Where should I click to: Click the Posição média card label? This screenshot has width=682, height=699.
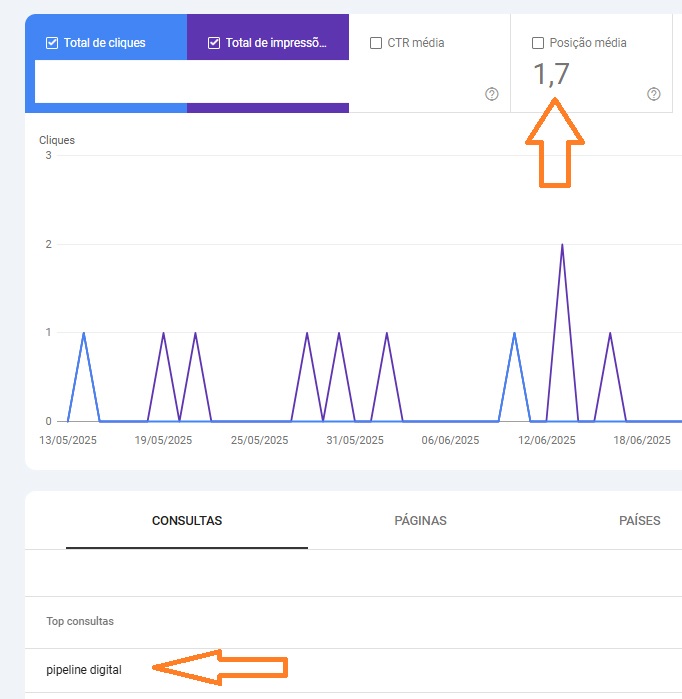588,43
